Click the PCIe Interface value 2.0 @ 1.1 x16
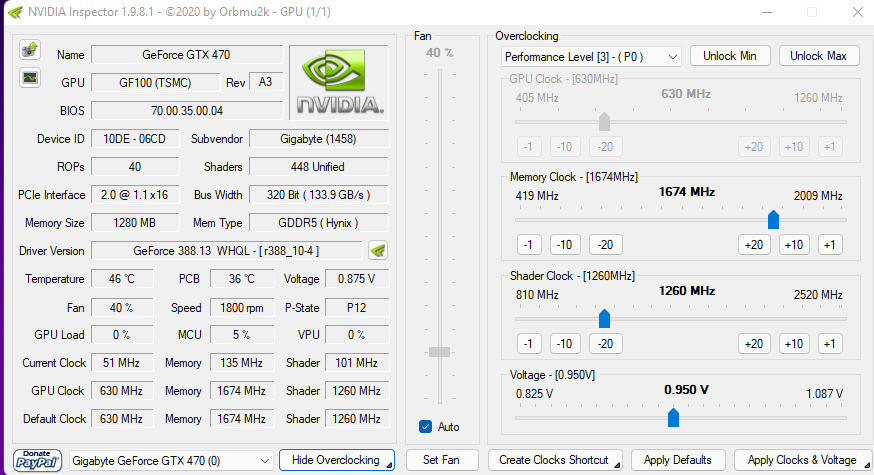 (x=135, y=195)
